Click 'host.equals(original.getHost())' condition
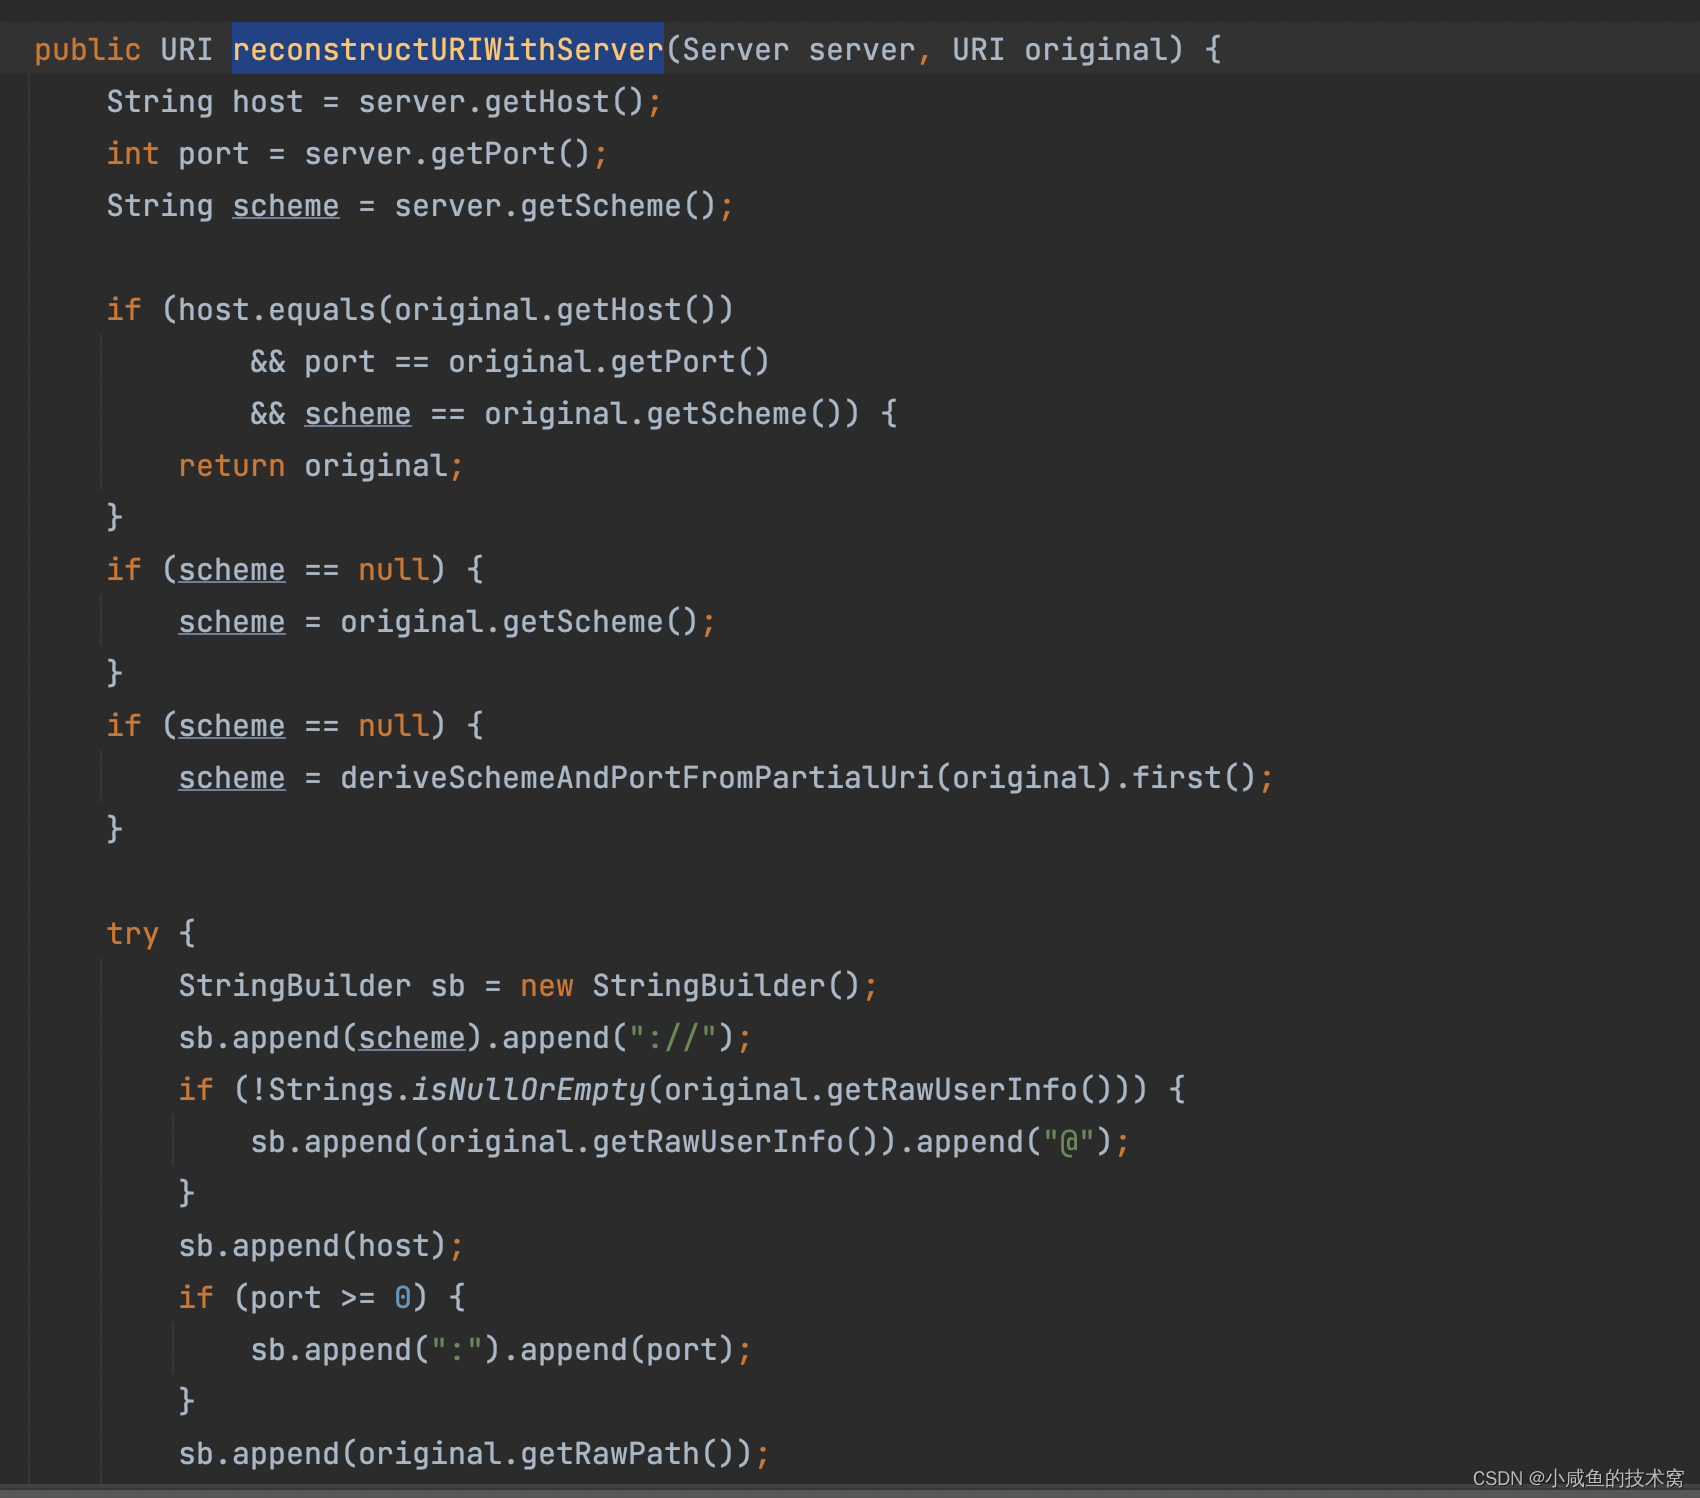Viewport: 1700px width, 1498px height. [456, 309]
